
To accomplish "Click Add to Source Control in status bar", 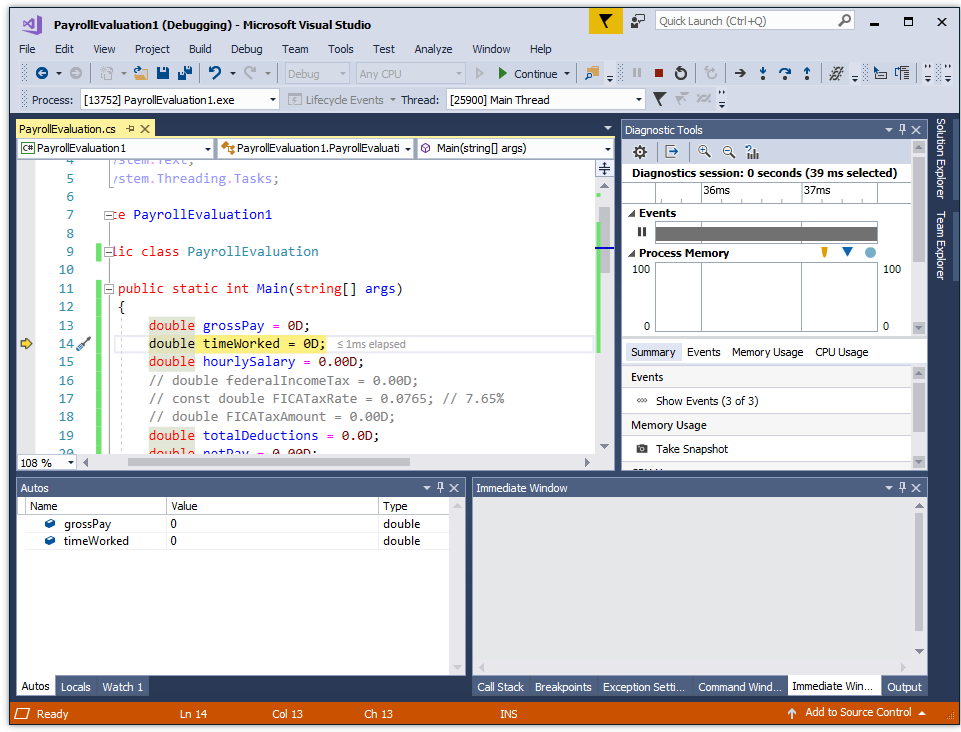I will point(857,712).
